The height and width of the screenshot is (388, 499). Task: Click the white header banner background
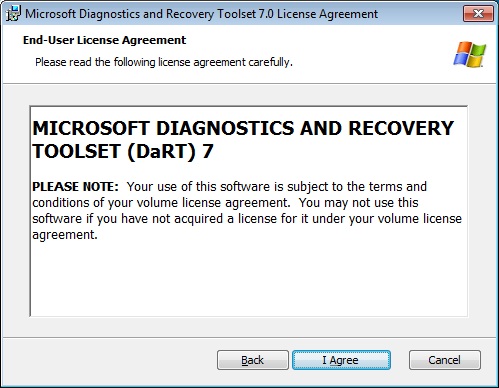pyautogui.click(x=367, y=53)
